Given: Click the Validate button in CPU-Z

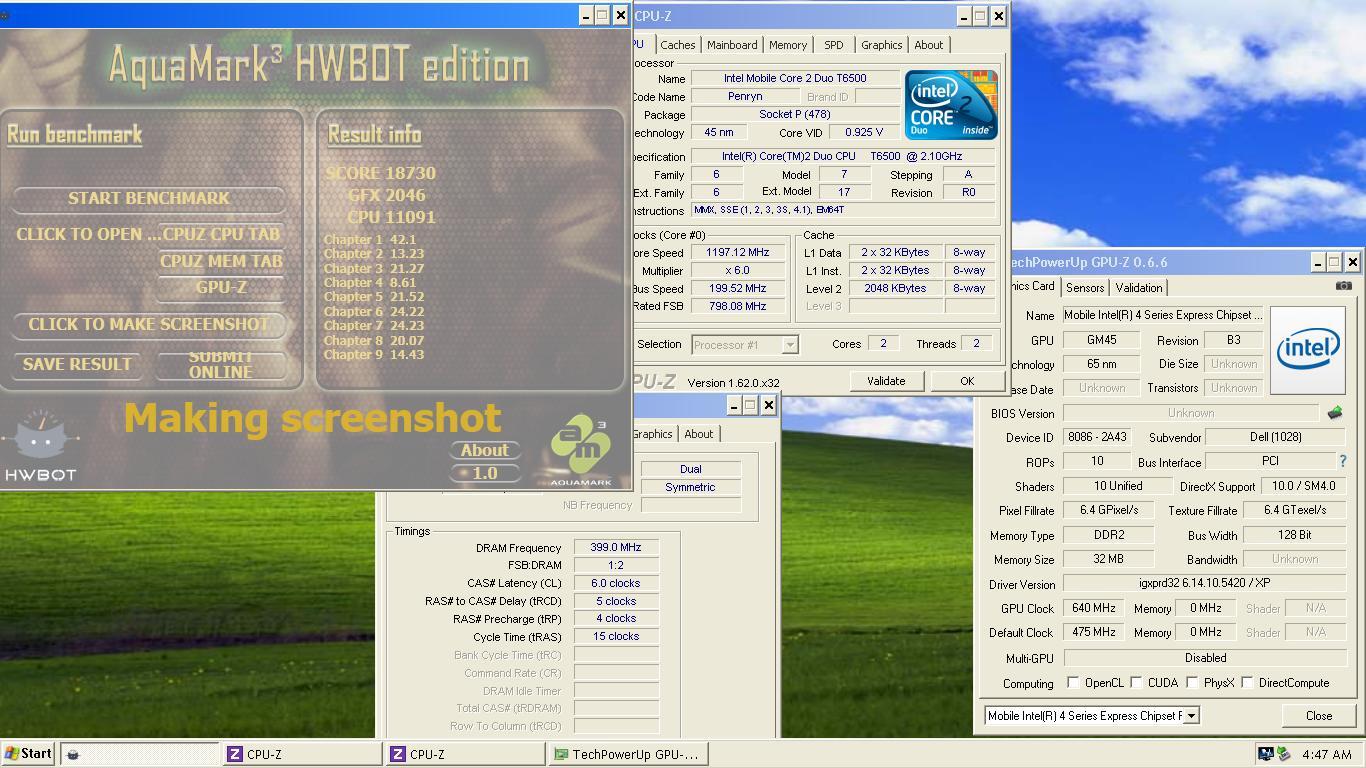Looking at the screenshot, I should tap(886, 381).
